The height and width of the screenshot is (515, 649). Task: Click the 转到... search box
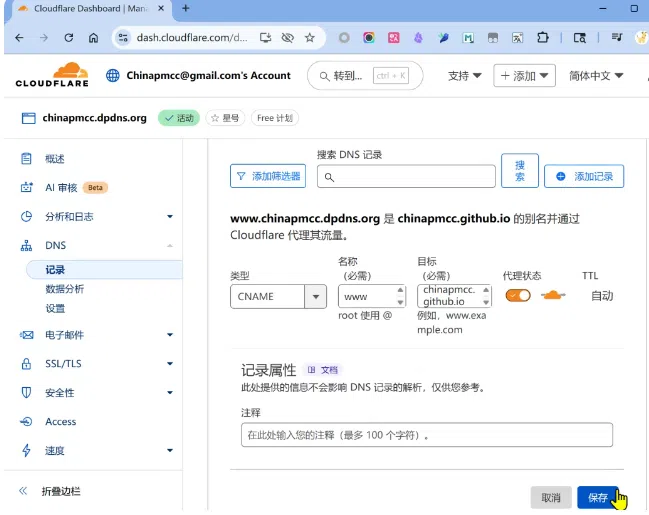(365, 76)
